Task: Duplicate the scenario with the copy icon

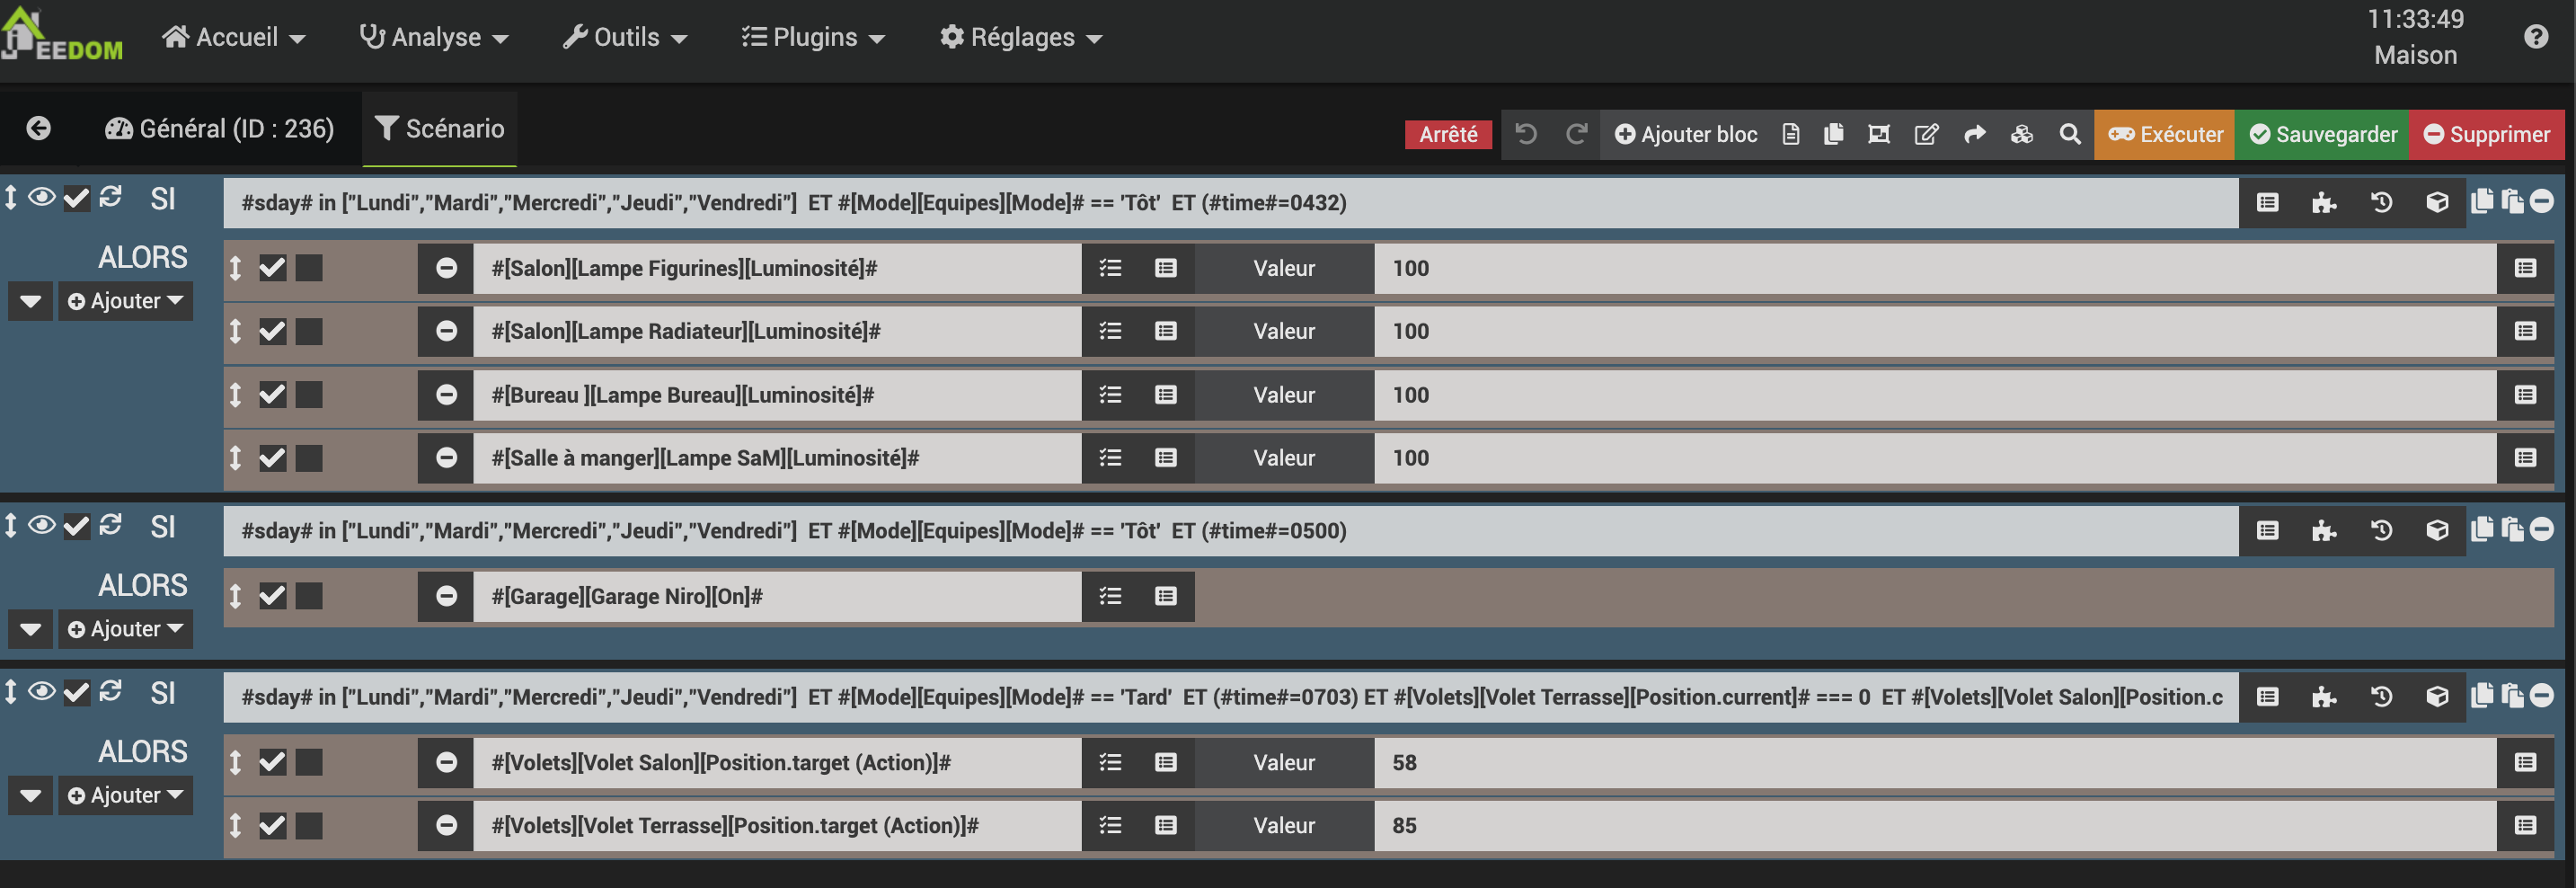Action: (x=1833, y=134)
